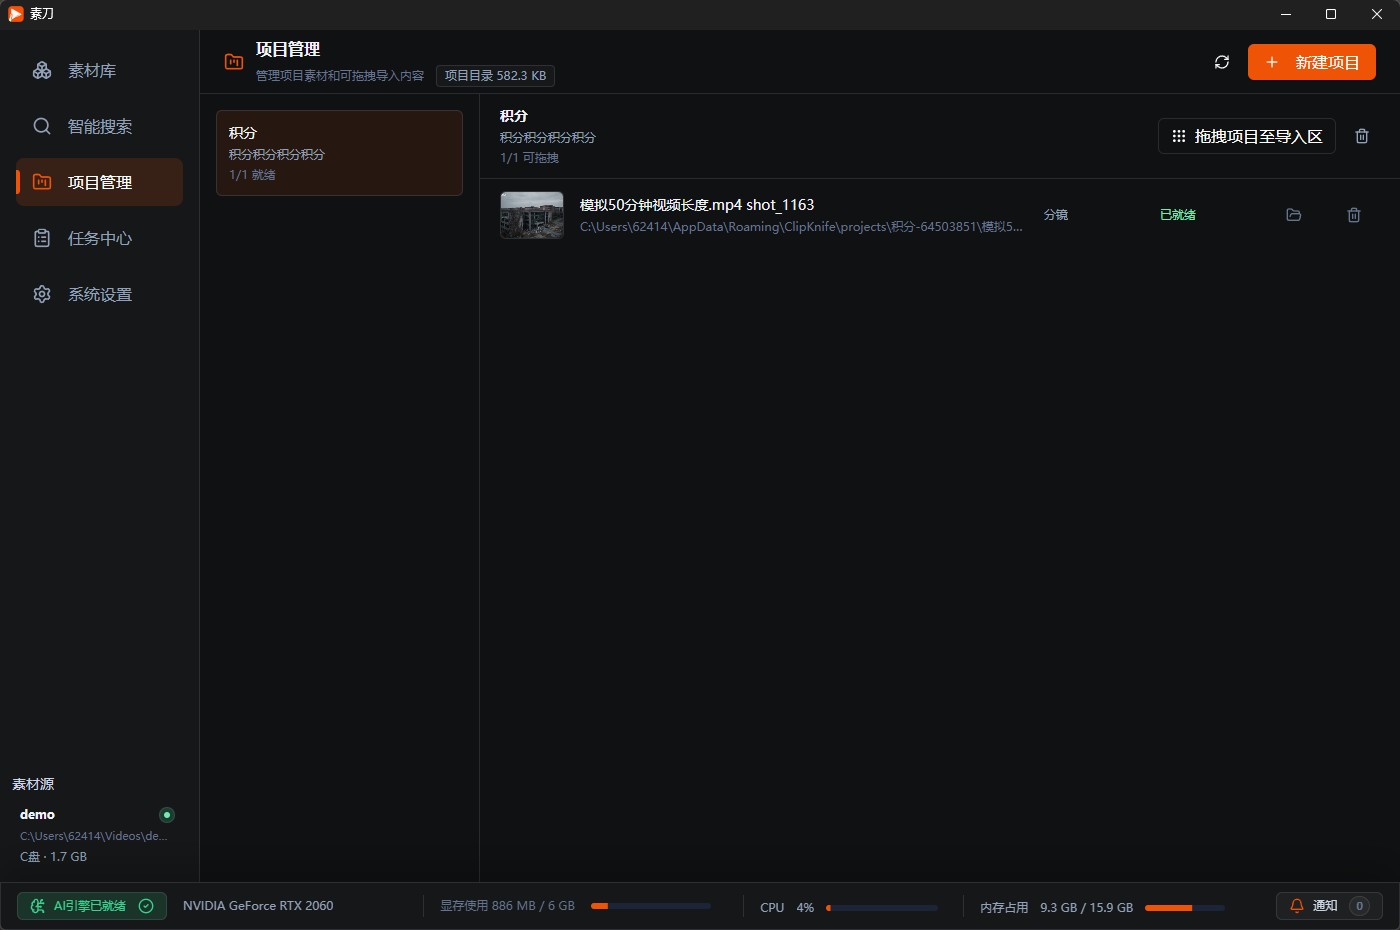
Task: Select the 积分 project card in list
Action: coord(339,153)
